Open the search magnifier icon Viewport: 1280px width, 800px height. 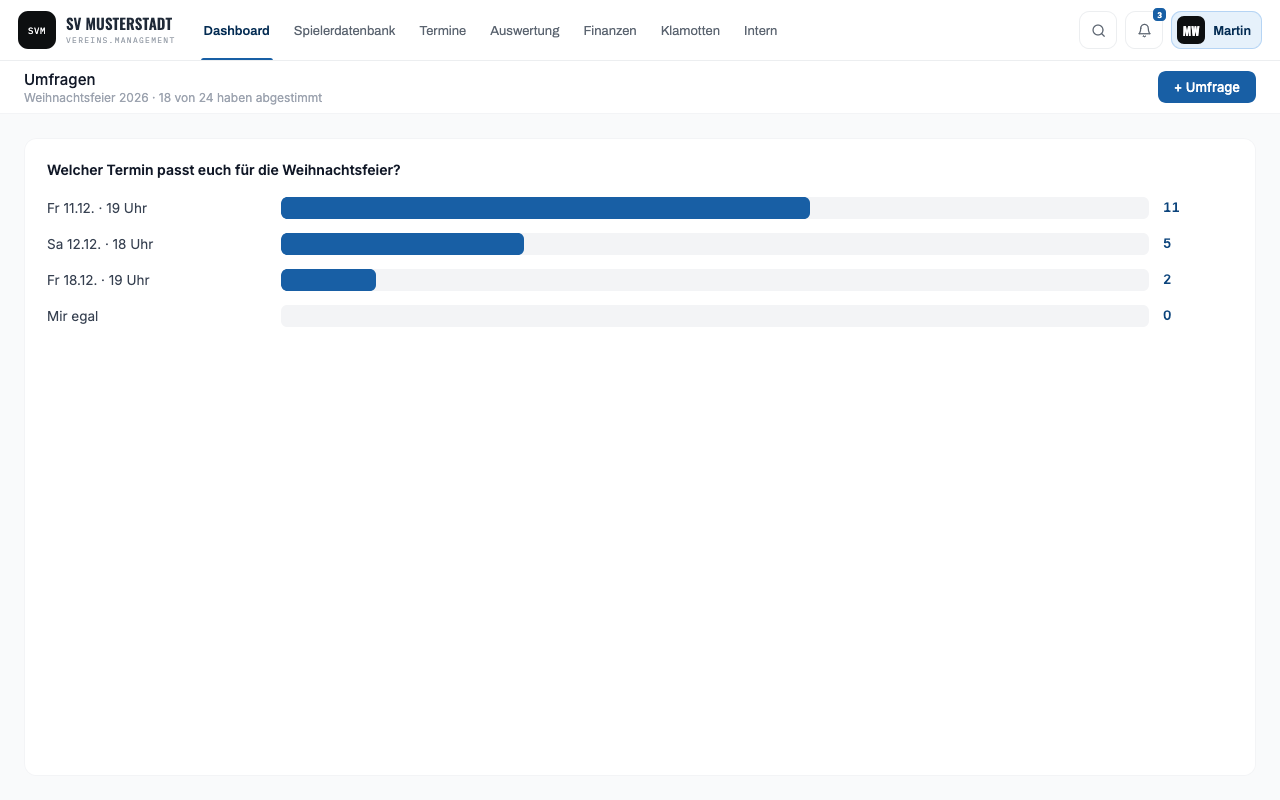[1098, 30]
